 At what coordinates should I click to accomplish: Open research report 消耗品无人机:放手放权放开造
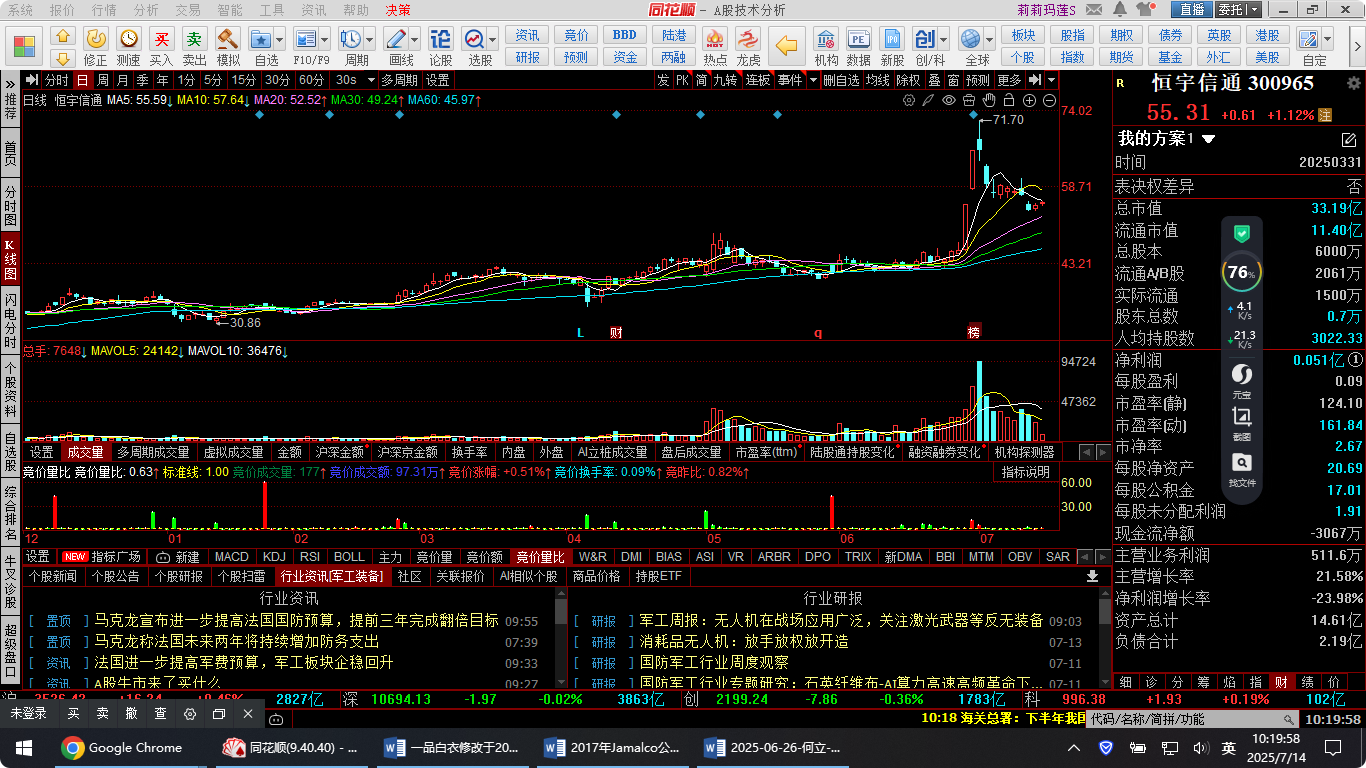[744, 642]
